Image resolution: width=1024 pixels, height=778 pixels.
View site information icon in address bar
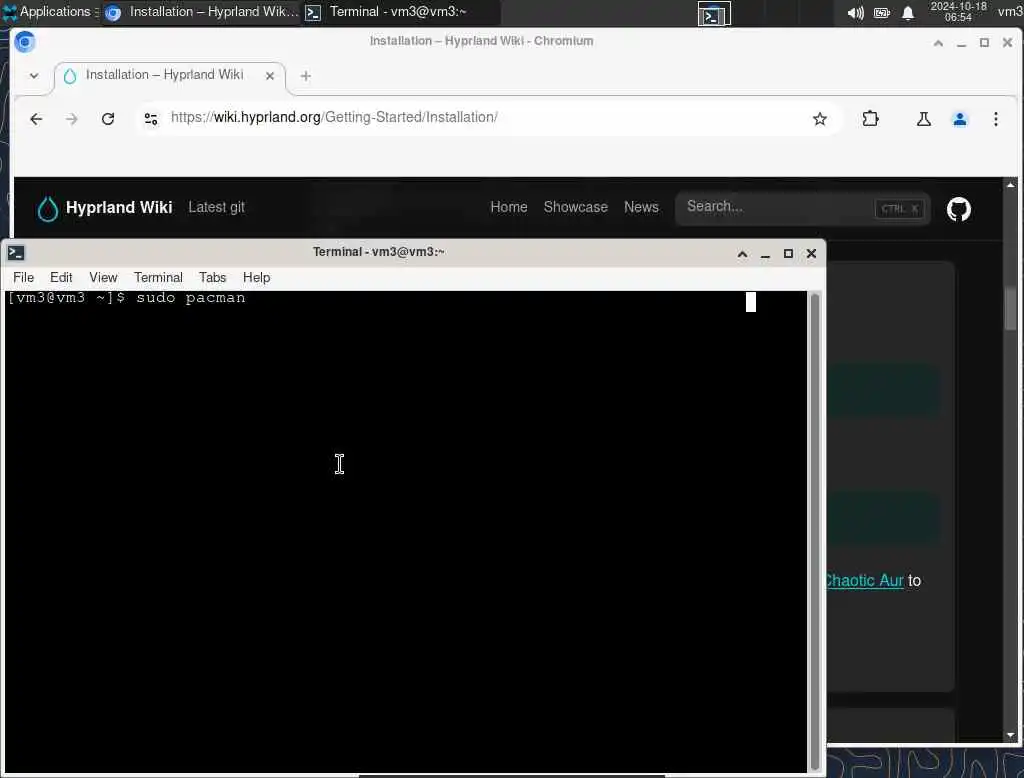151,118
